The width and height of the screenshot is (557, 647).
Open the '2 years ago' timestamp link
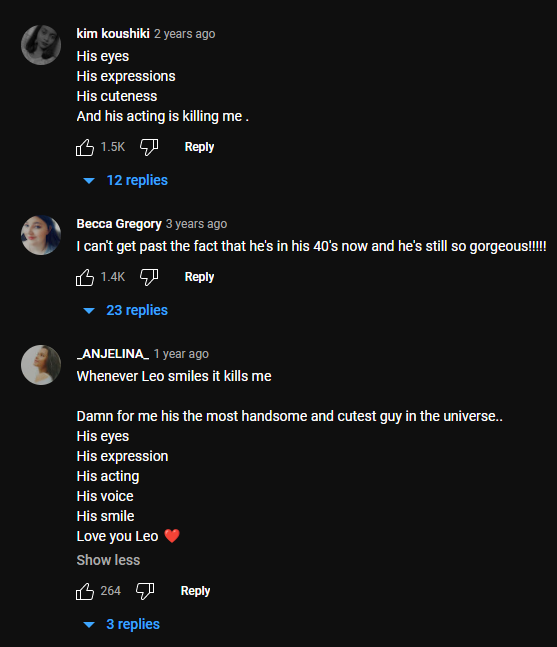tap(185, 34)
